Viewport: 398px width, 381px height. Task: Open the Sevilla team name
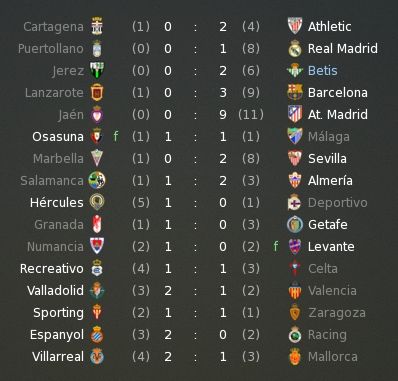tap(327, 159)
